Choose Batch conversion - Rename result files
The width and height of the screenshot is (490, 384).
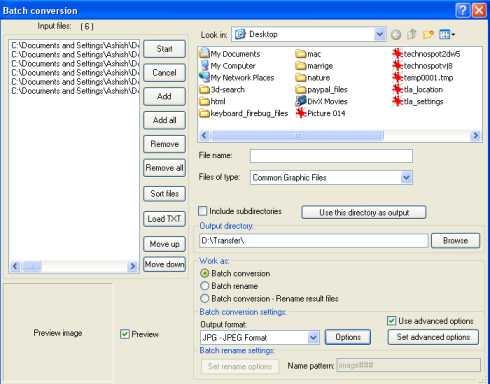coord(205,299)
